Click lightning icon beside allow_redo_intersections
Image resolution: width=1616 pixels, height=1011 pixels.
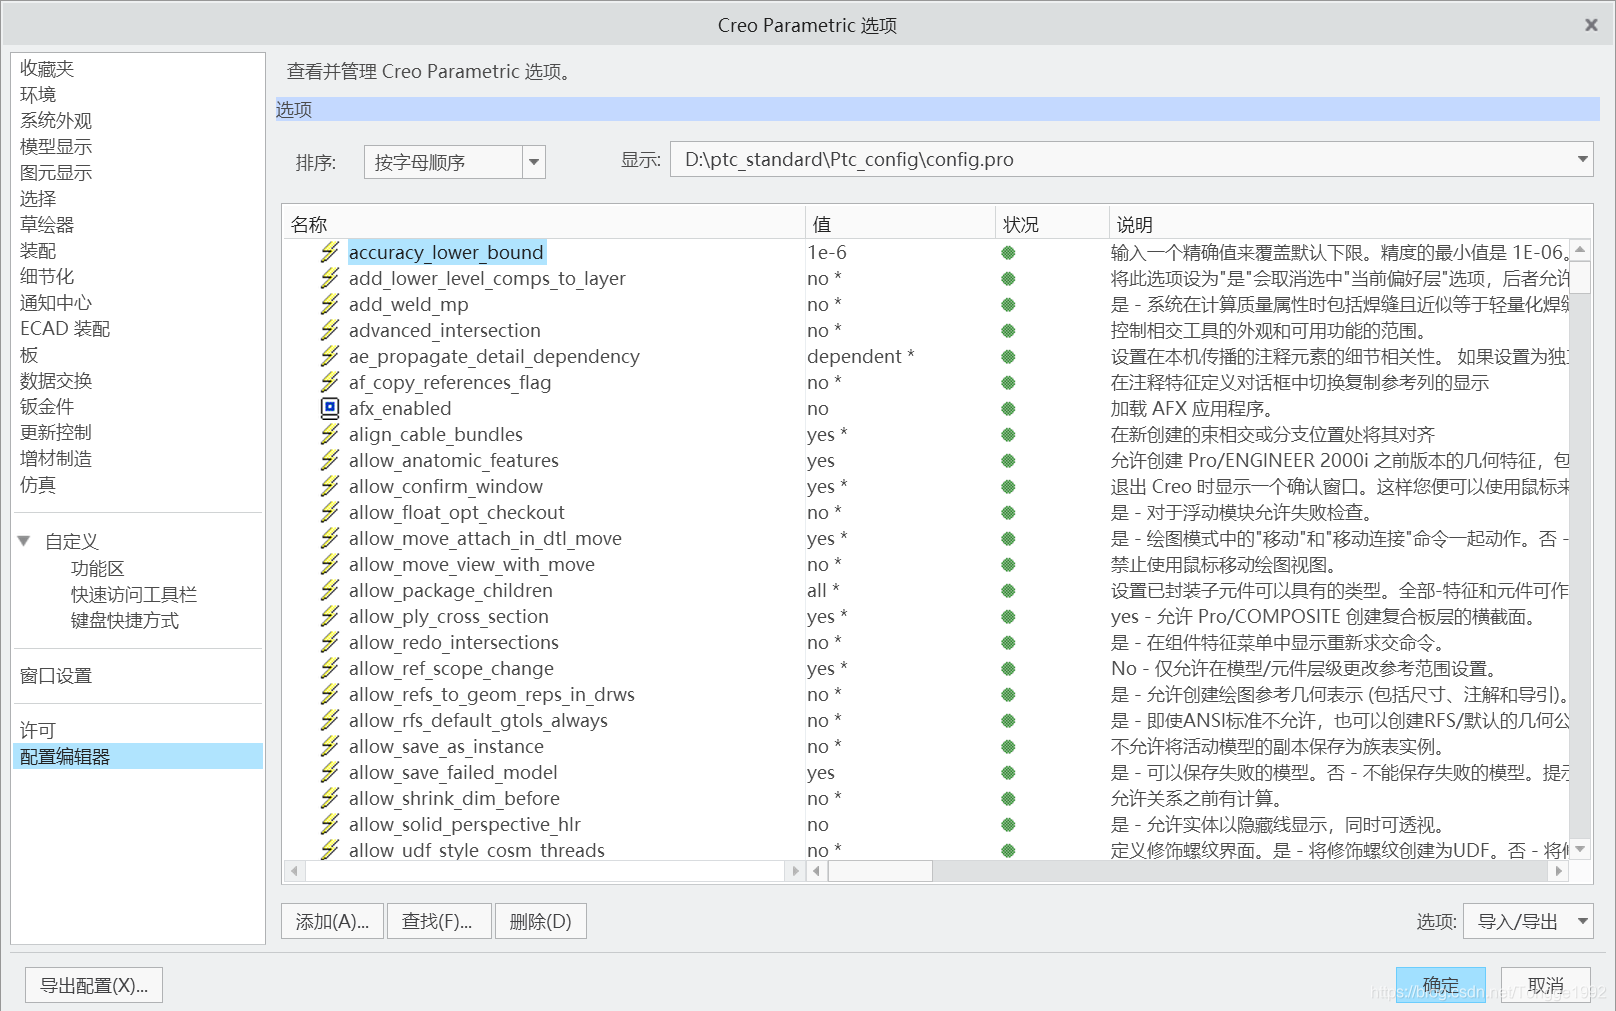[x=329, y=642]
